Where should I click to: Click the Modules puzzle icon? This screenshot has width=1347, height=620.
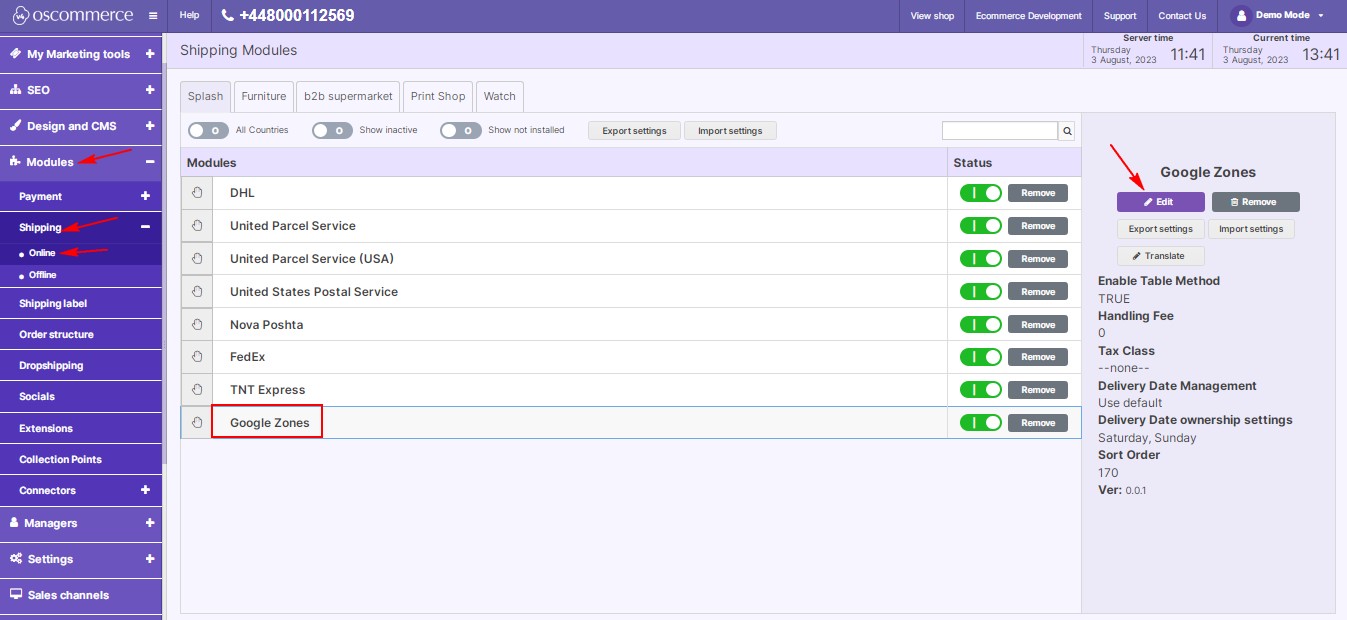[x=16, y=162]
